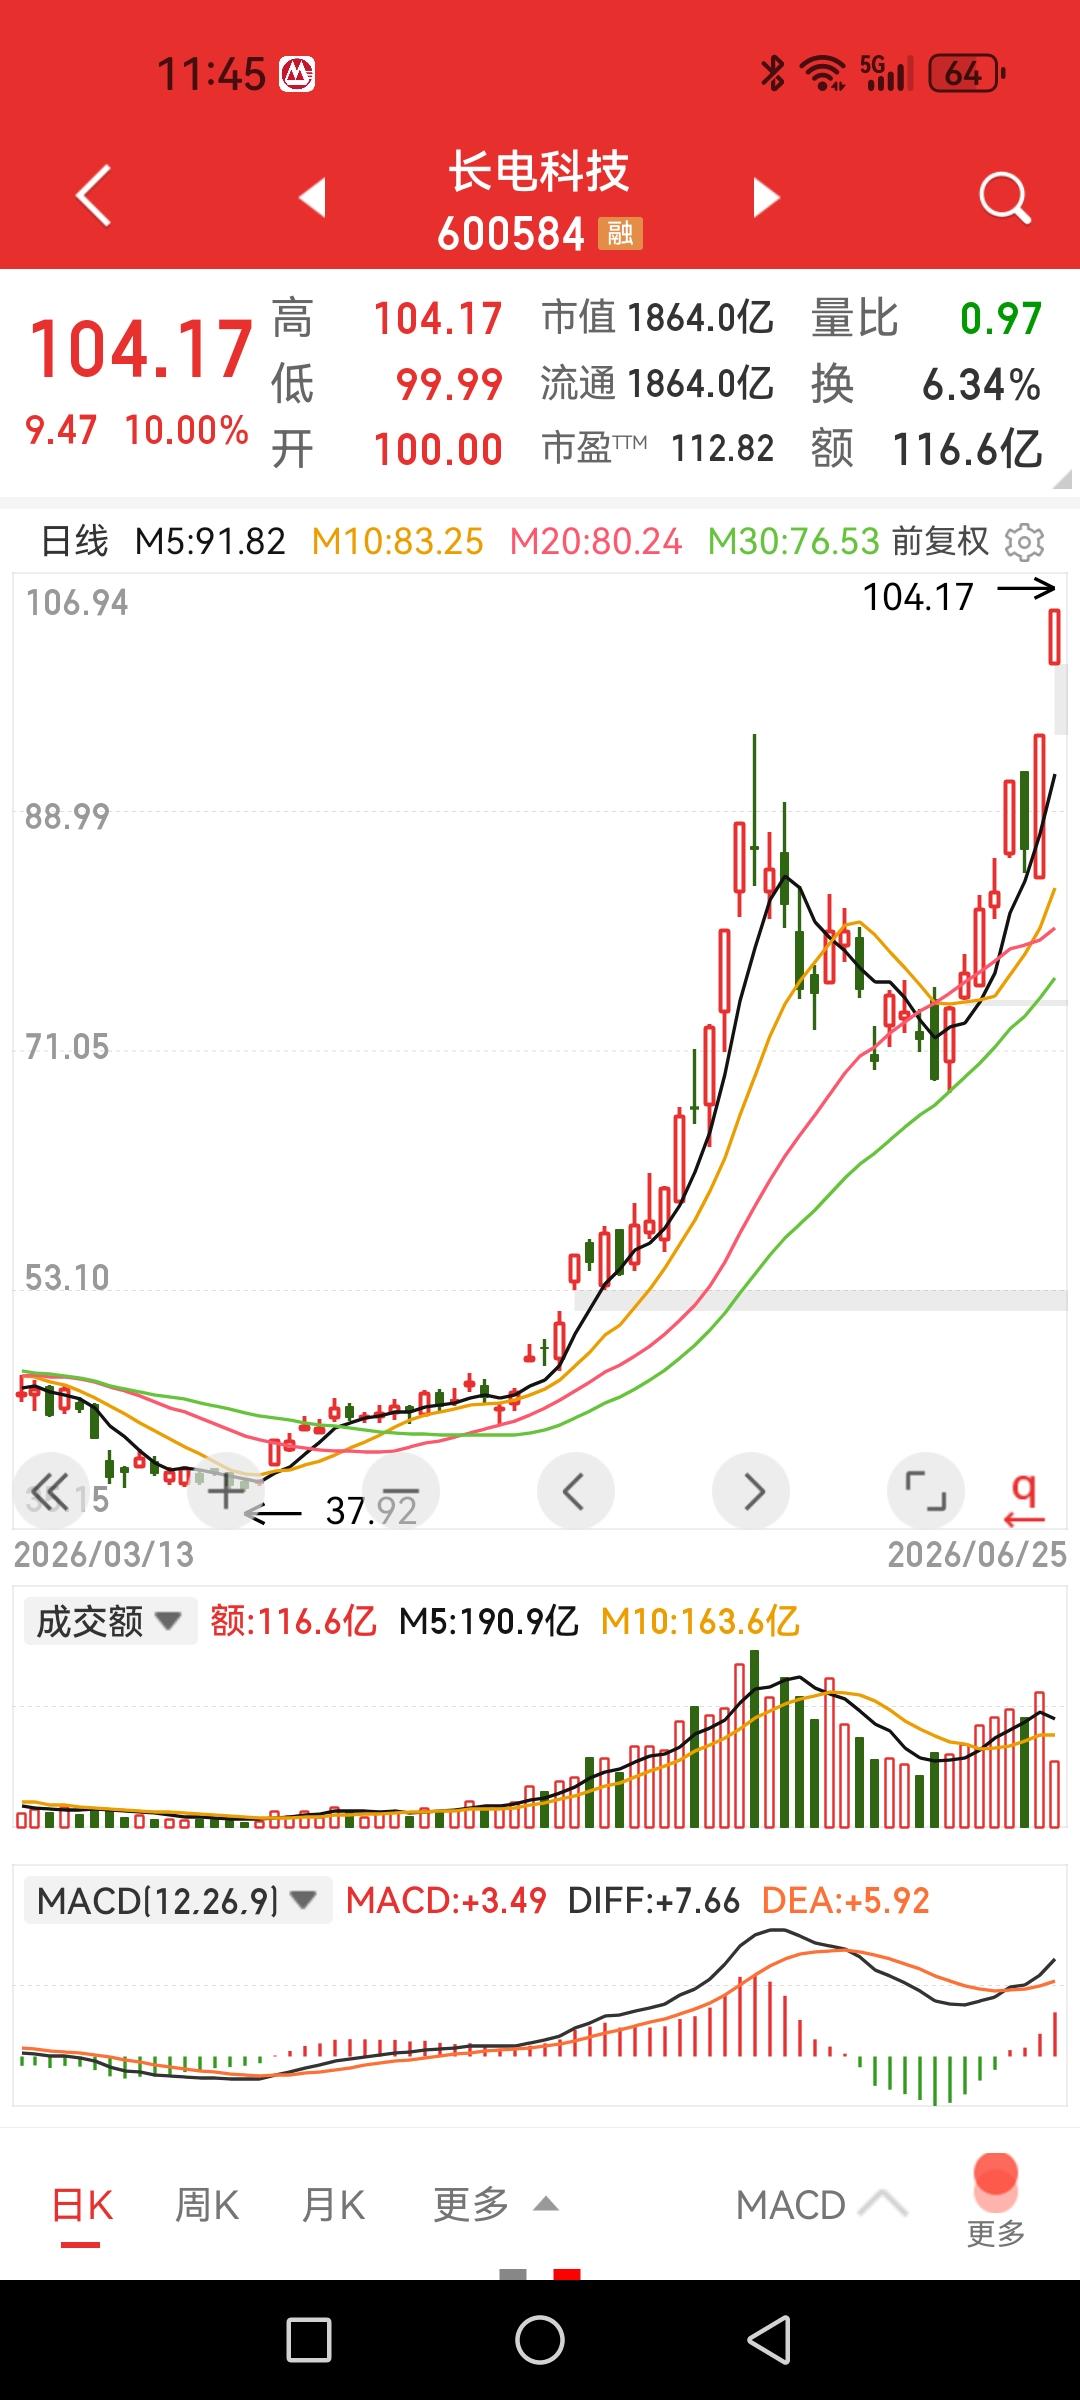Screen dimensions: 1080x2400
Task: Tap the back arrow in header
Action: [x=94, y=196]
